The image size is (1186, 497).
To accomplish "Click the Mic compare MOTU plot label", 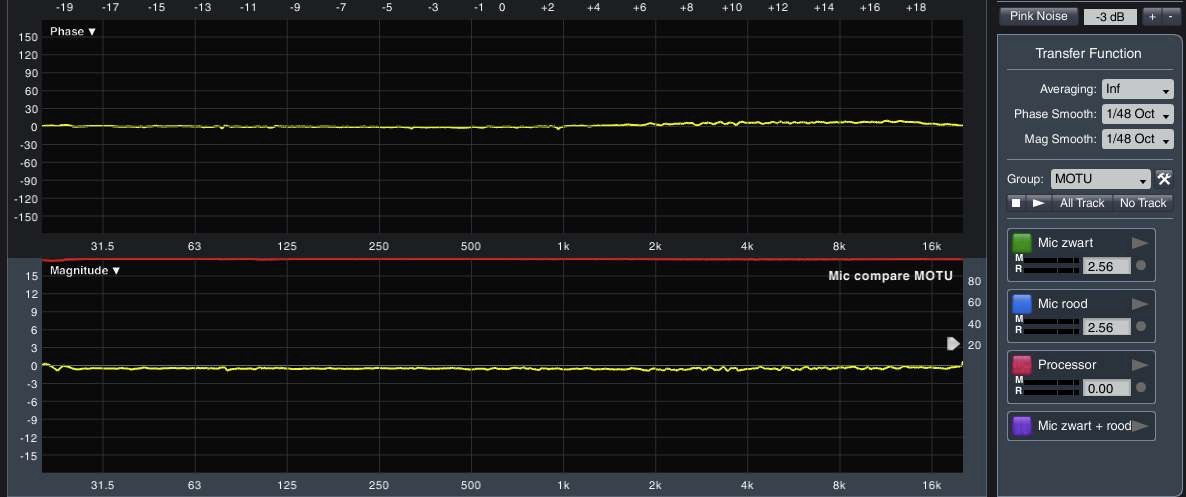I will coord(890,276).
